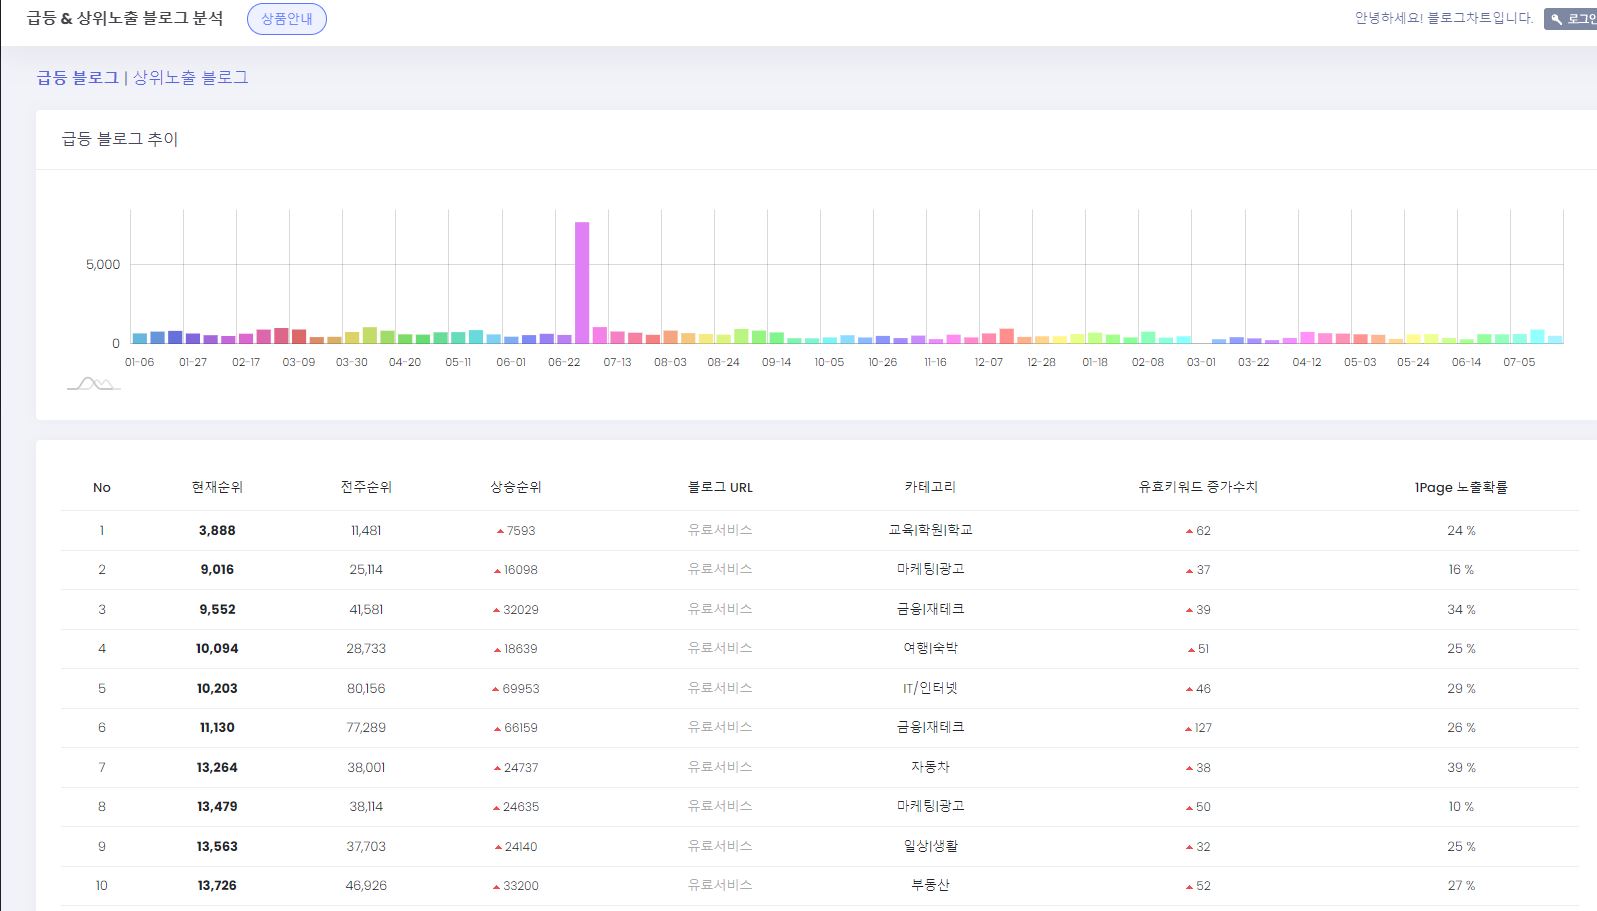1597x911 pixels.
Task: Click the 상승순위 column header
Action: point(515,487)
